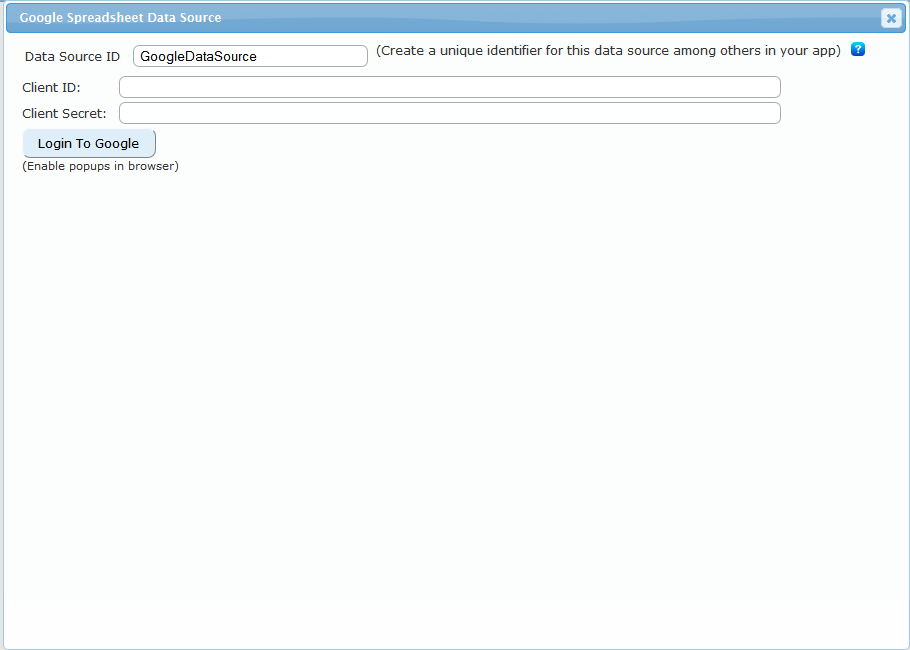Click the 'Create a unique identifier' hint text
The image size is (910, 650).
(608, 51)
